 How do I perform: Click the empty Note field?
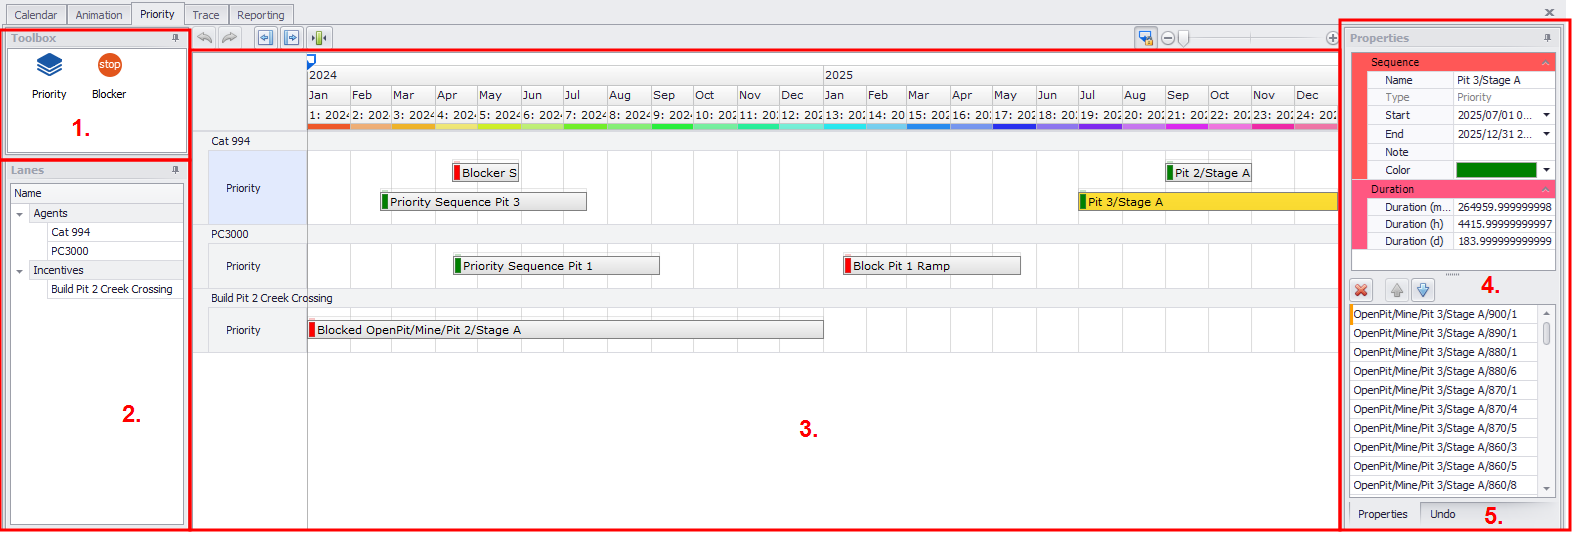(x=1504, y=152)
